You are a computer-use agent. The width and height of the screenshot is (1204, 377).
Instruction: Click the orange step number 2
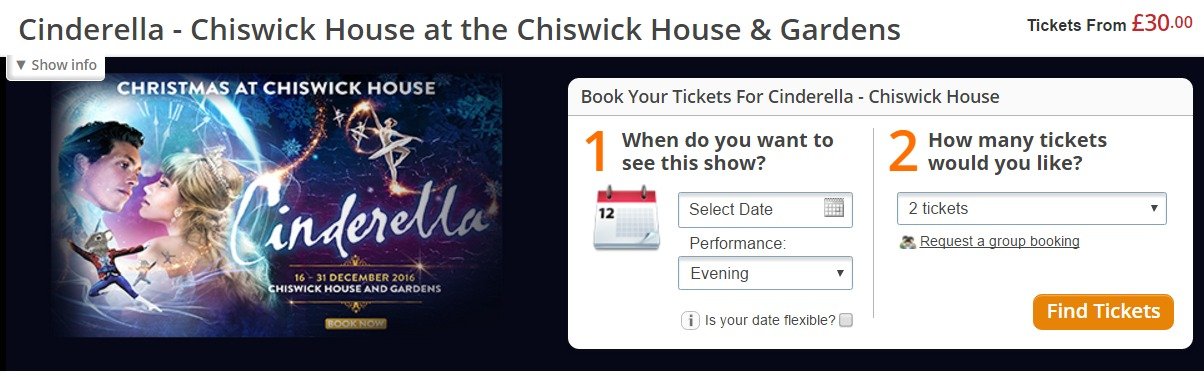[x=903, y=152]
